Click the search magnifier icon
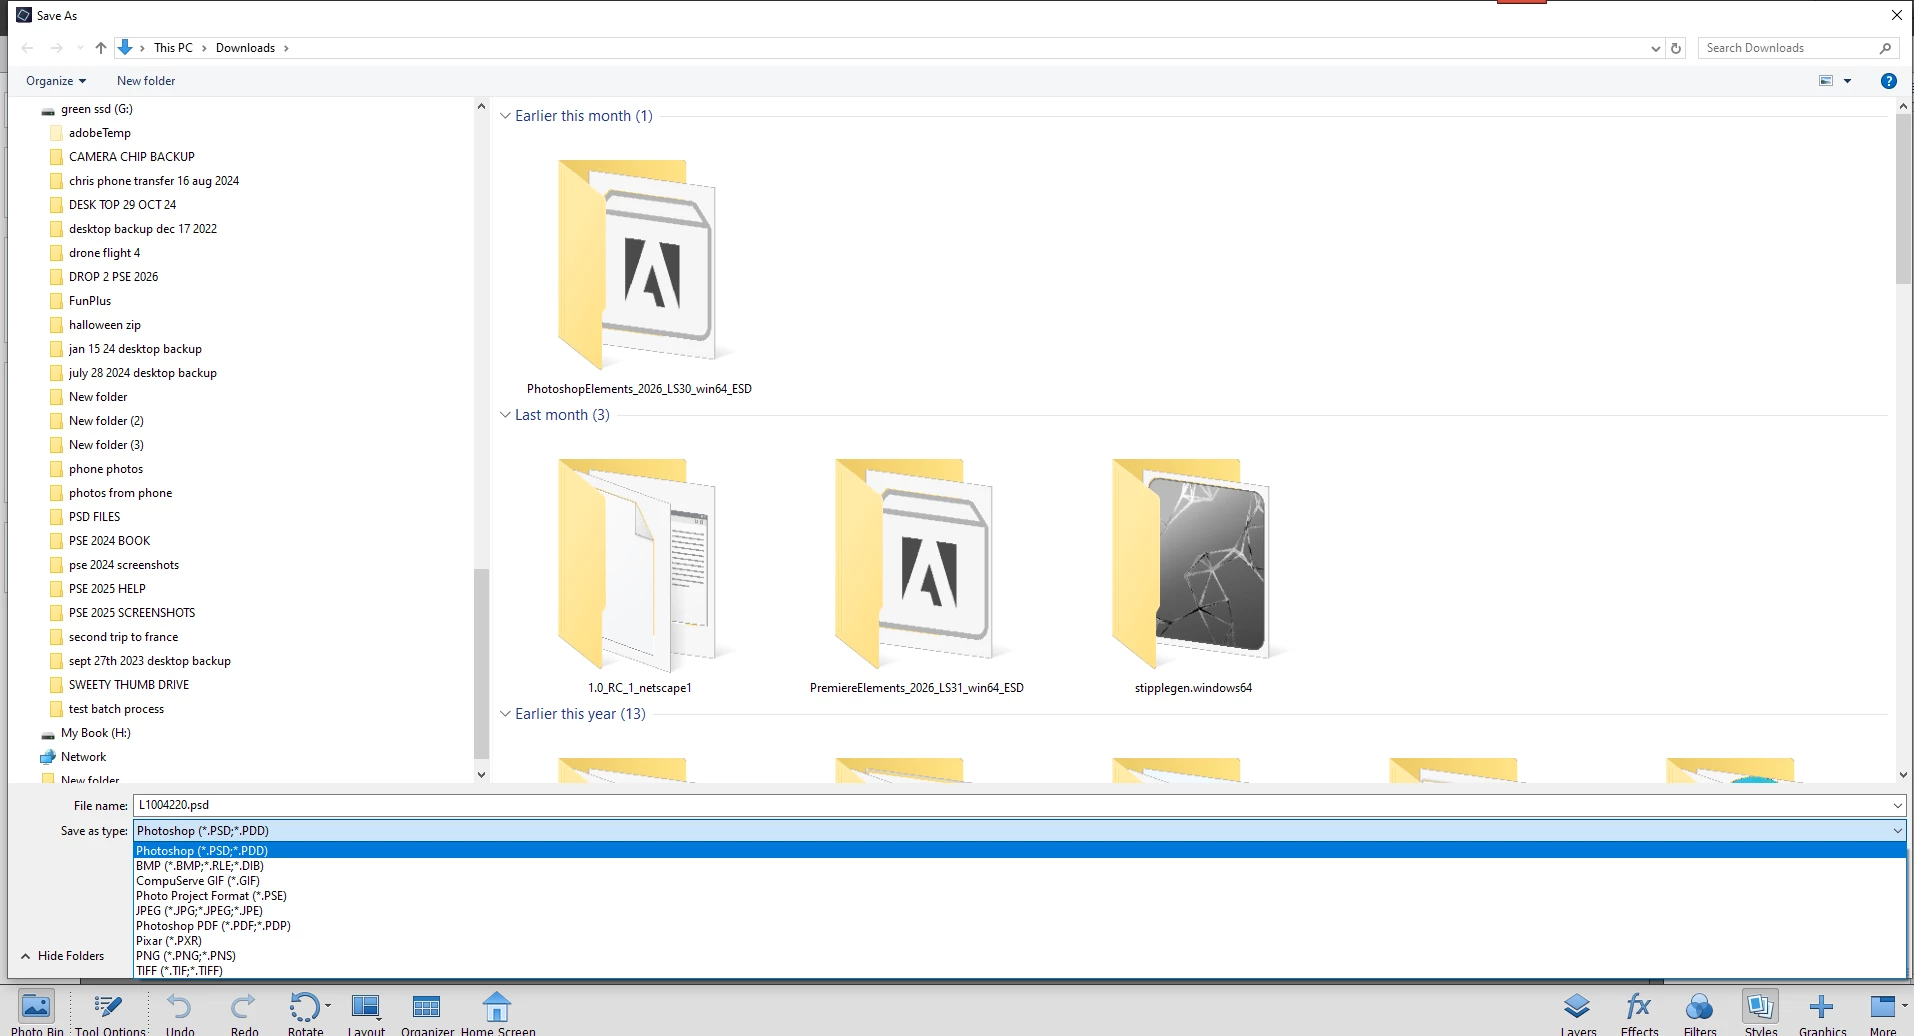This screenshot has height=1036, width=1914. [1885, 48]
